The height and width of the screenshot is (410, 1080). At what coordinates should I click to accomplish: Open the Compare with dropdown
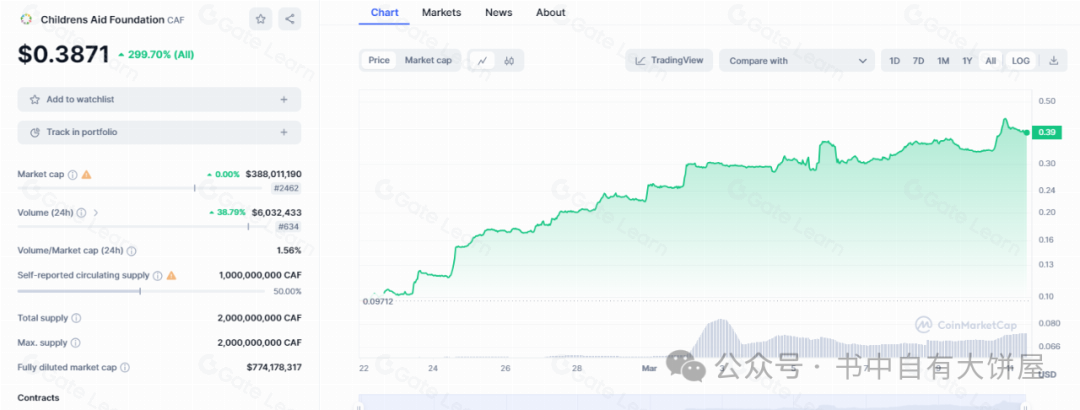point(796,61)
